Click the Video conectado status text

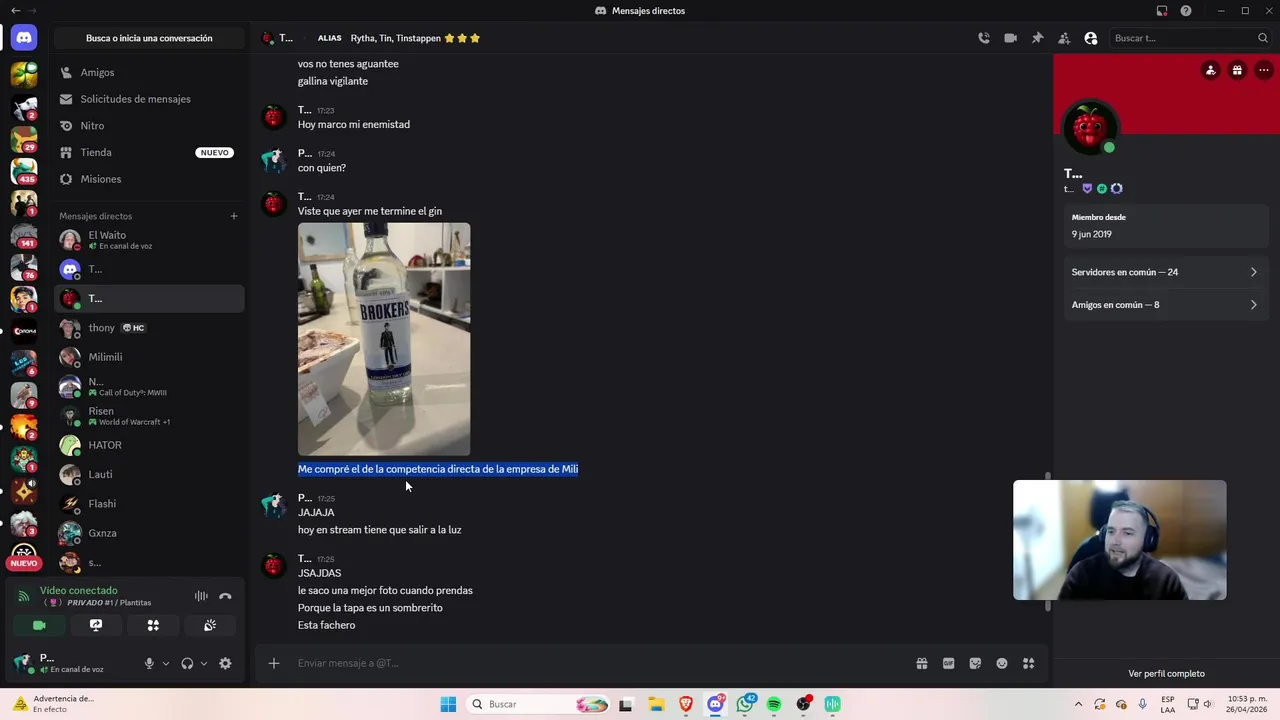tap(79, 591)
